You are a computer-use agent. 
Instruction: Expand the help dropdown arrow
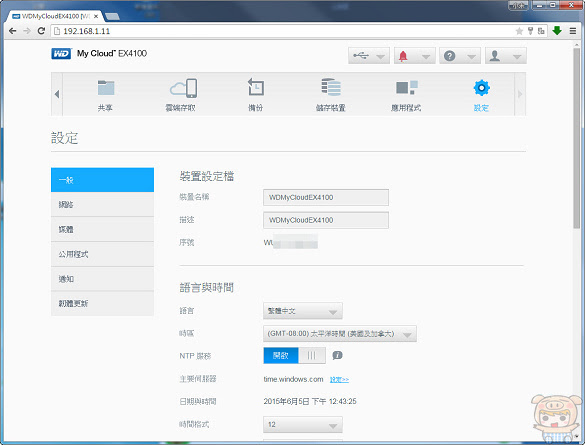[471, 57]
